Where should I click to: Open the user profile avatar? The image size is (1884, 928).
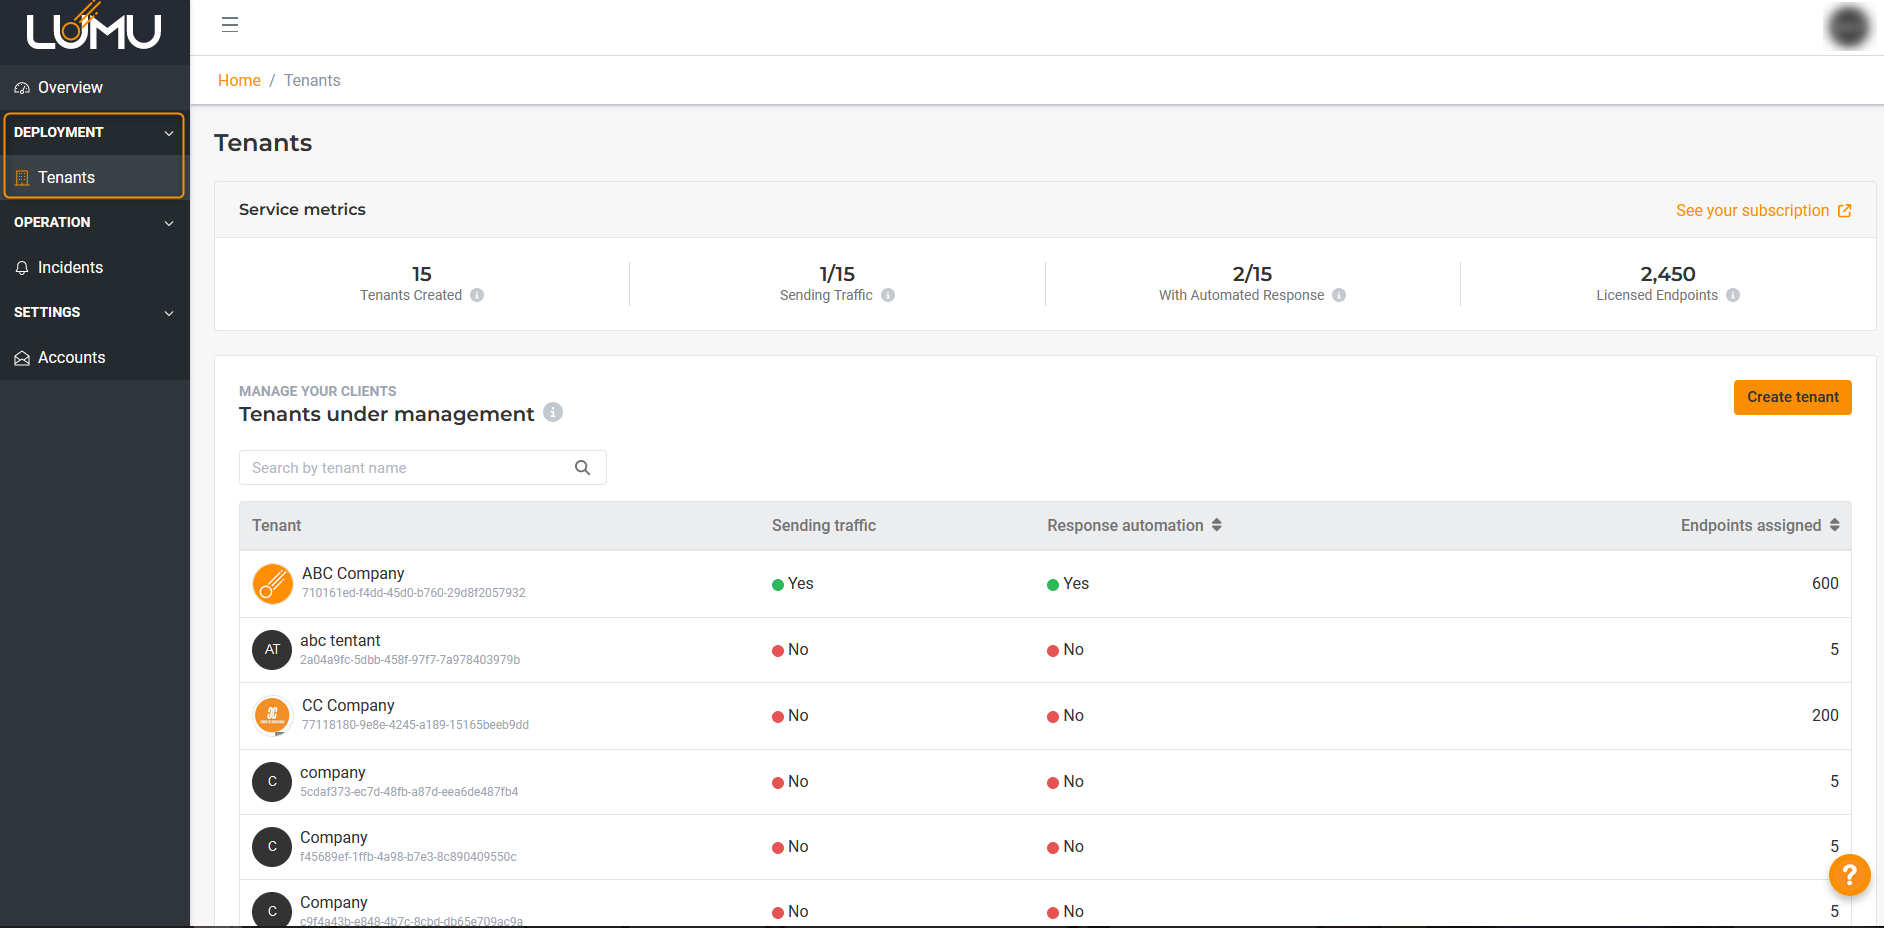pyautogui.click(x=1848, y=27)
